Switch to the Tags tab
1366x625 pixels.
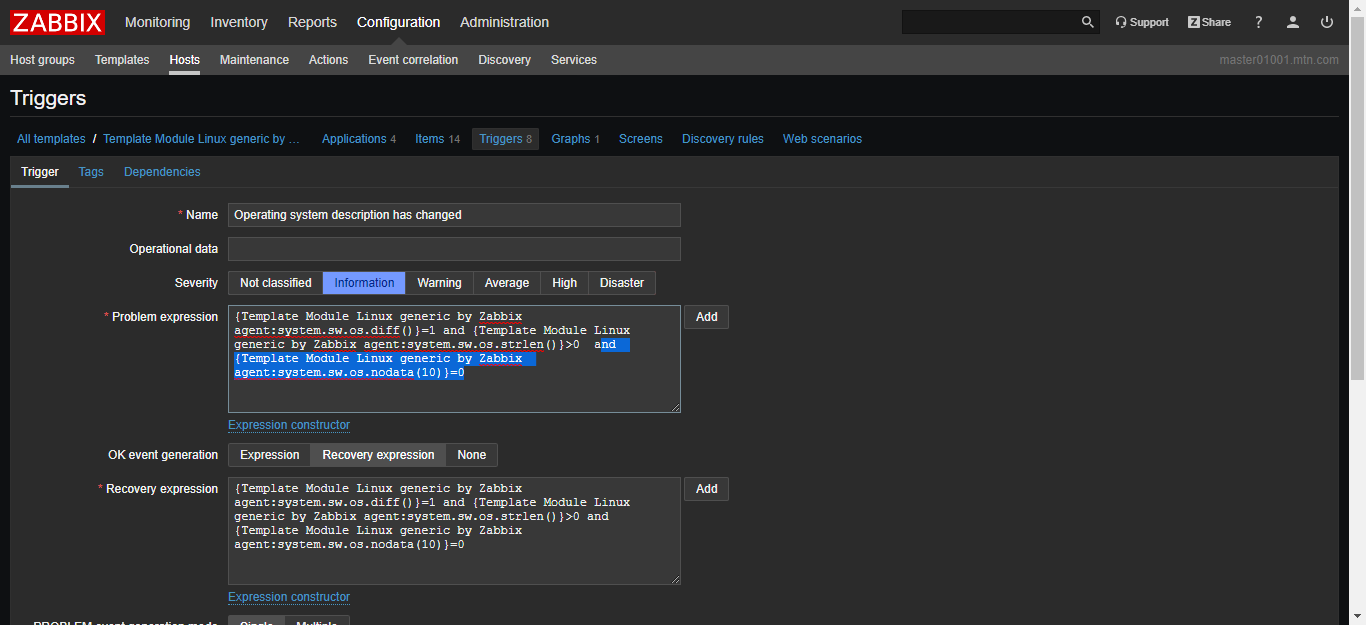coord(90,172)
